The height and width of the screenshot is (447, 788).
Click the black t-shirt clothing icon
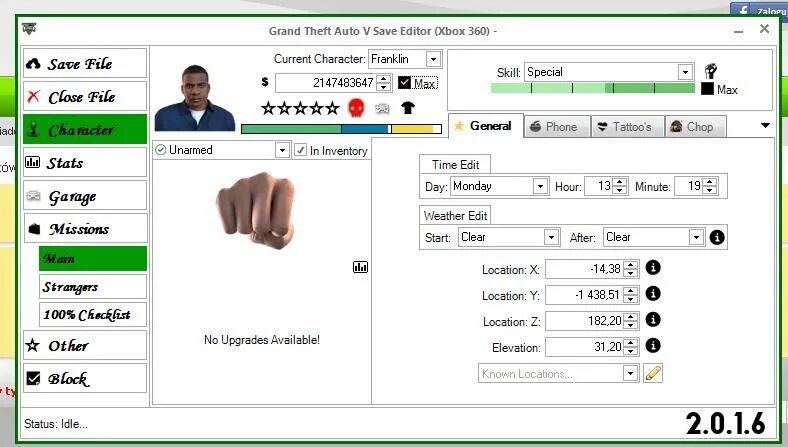(408, 108)
